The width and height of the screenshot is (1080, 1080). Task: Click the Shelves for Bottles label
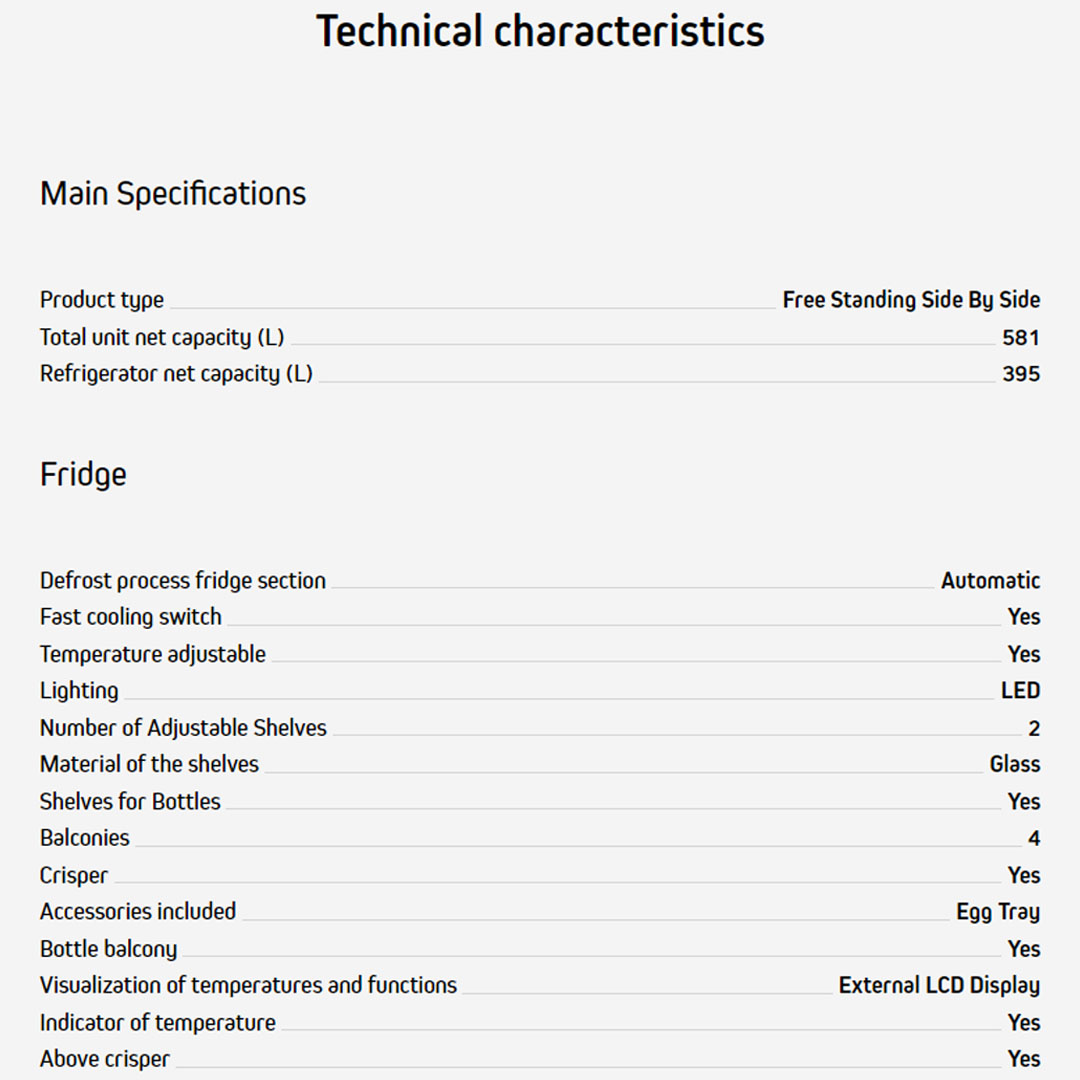(x=130, y=801)
